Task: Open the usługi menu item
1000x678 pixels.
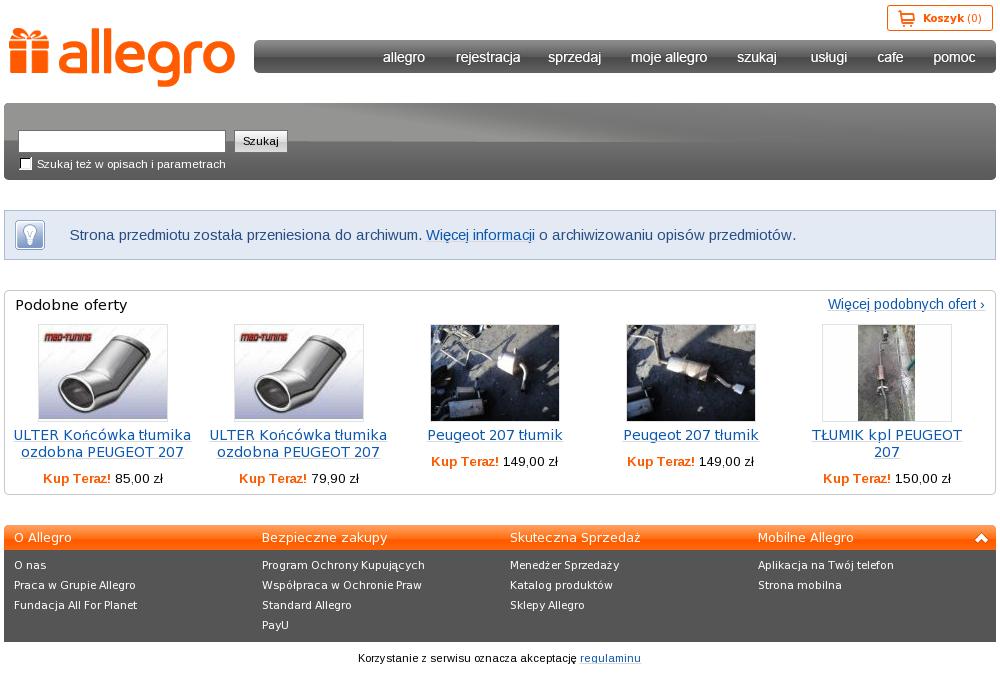Action: point(828,57)
